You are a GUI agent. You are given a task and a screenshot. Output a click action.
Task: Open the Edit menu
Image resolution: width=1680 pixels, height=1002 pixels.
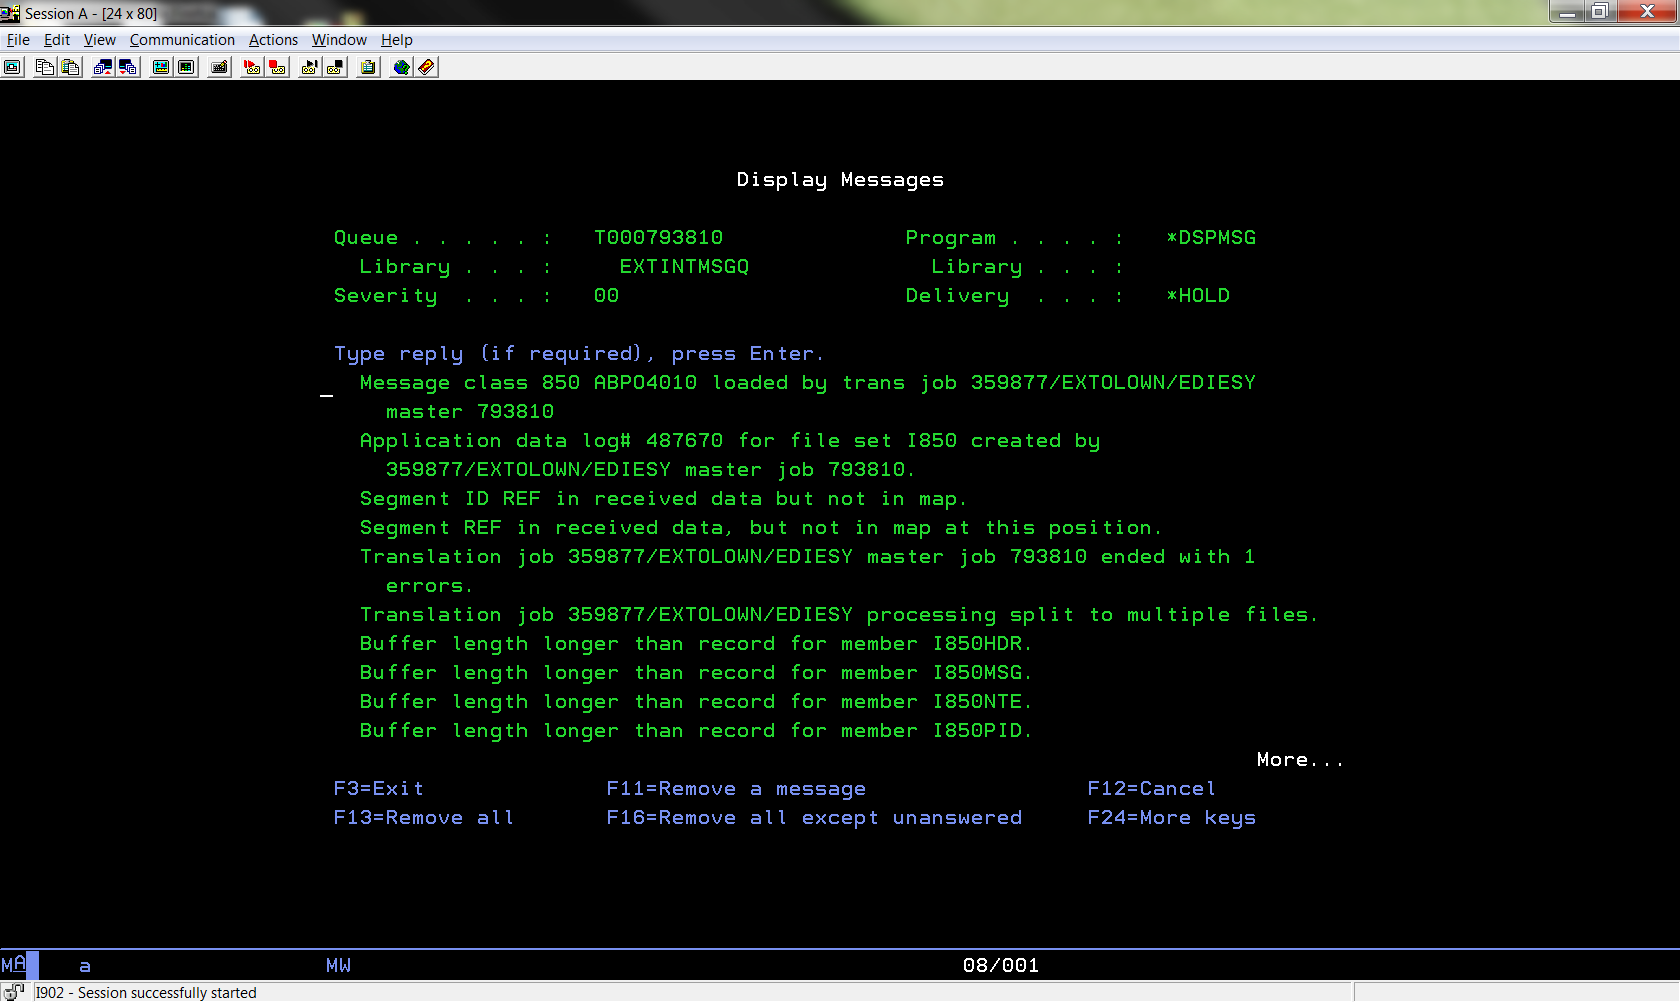point(57,40)
